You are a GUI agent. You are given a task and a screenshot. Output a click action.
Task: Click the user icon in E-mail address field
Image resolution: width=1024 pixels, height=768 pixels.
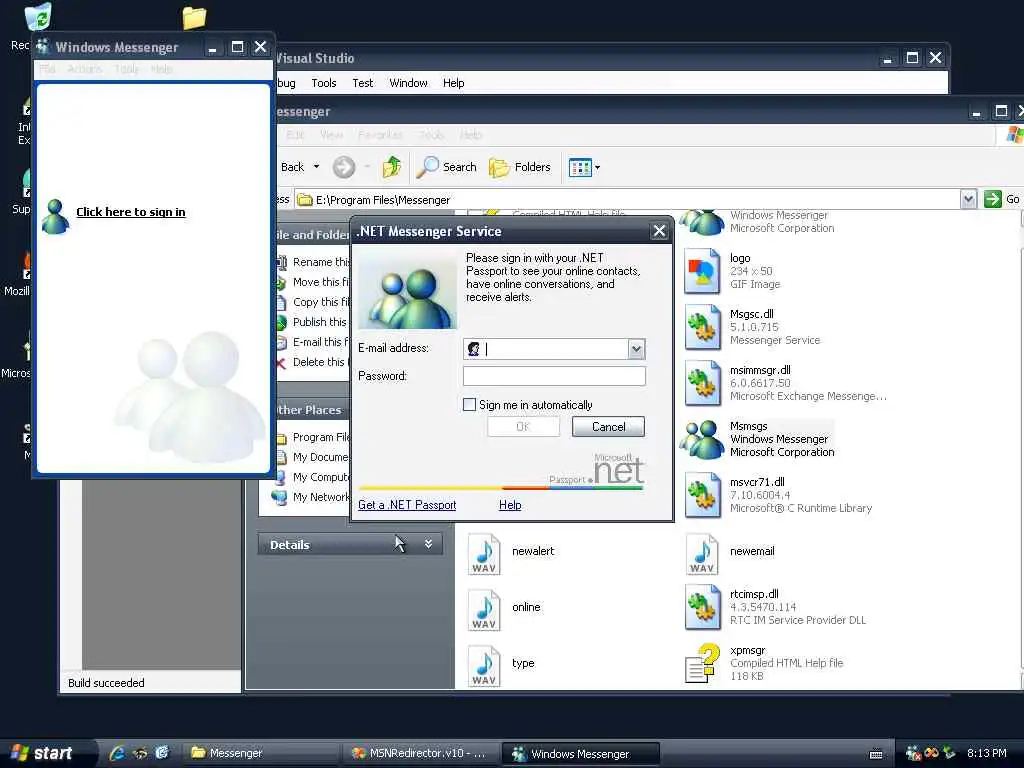tap(474, 349)
